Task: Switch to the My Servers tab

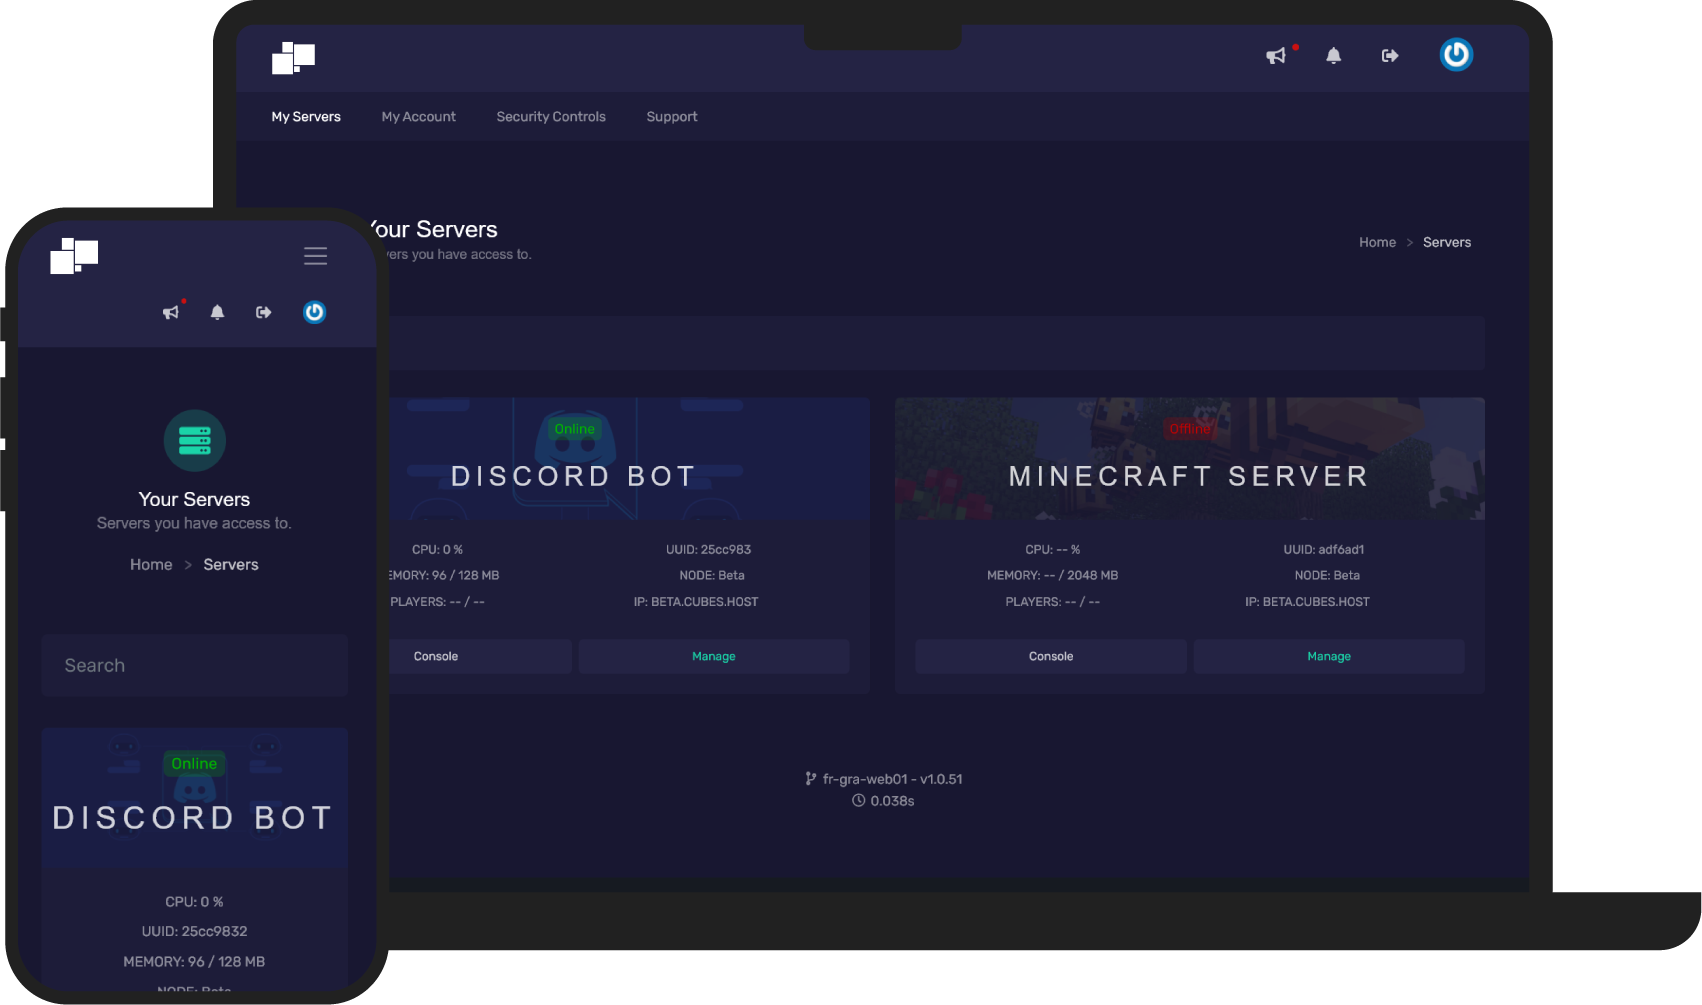Action: click(x=306, y=117)
